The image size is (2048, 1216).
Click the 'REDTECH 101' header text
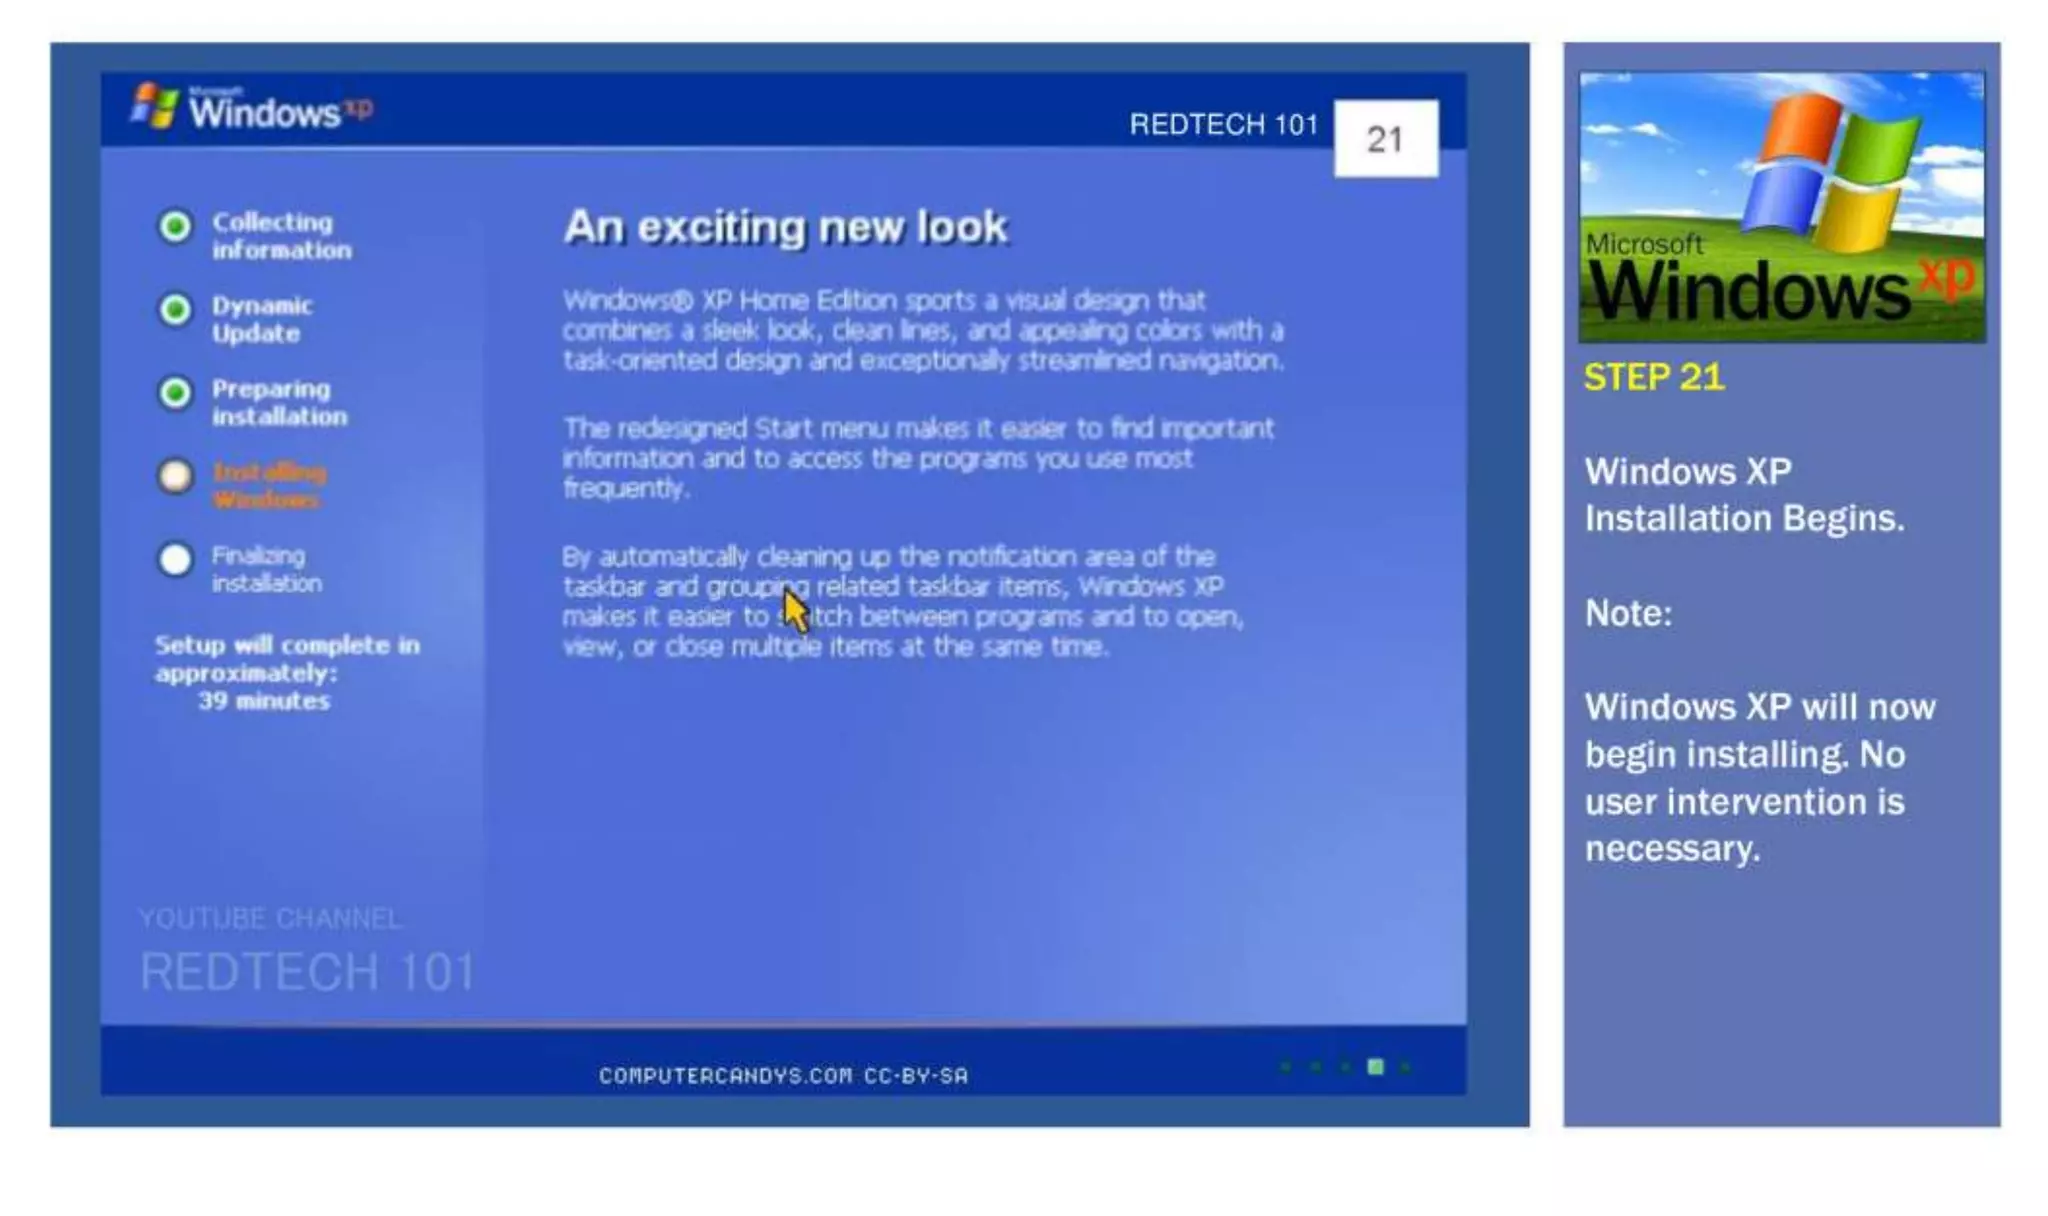[1224, 124]
